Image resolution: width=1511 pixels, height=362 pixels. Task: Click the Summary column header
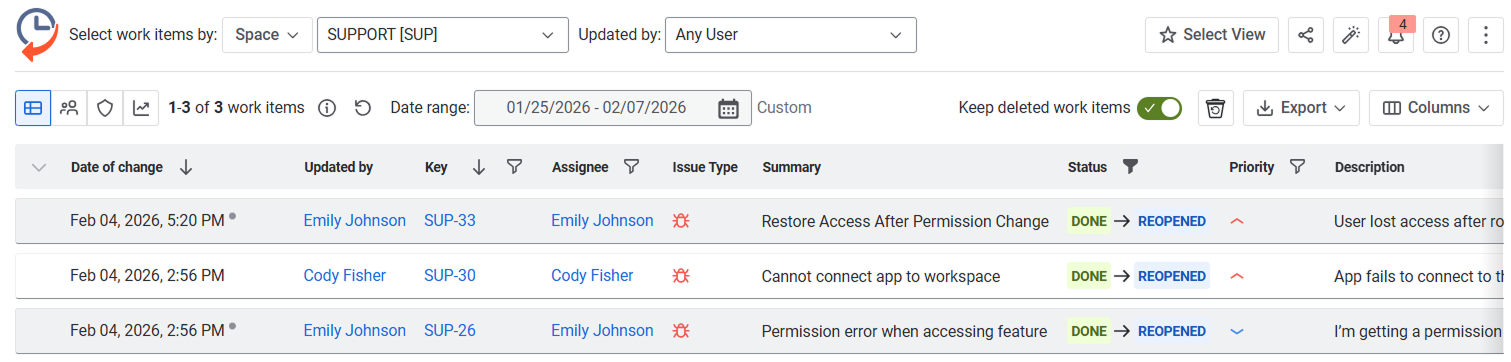(791, 167)
